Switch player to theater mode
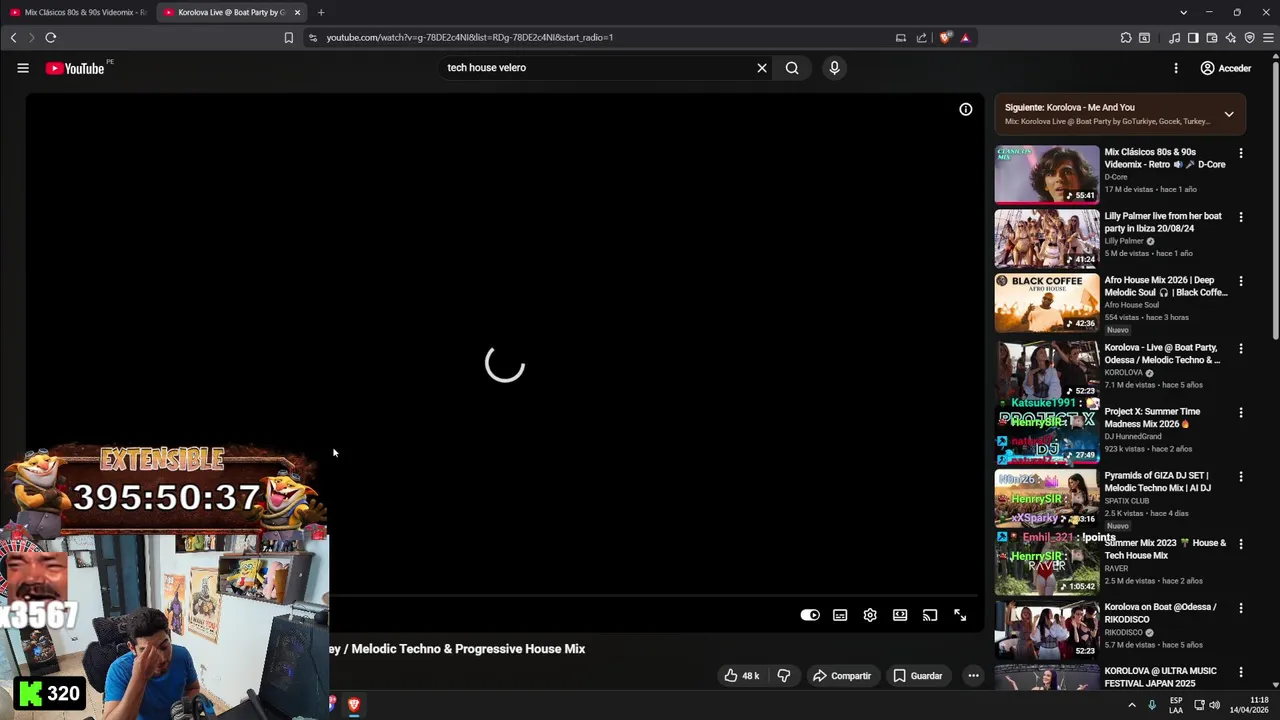Viewport: 1280px width, 720px height. click(900, 615)
